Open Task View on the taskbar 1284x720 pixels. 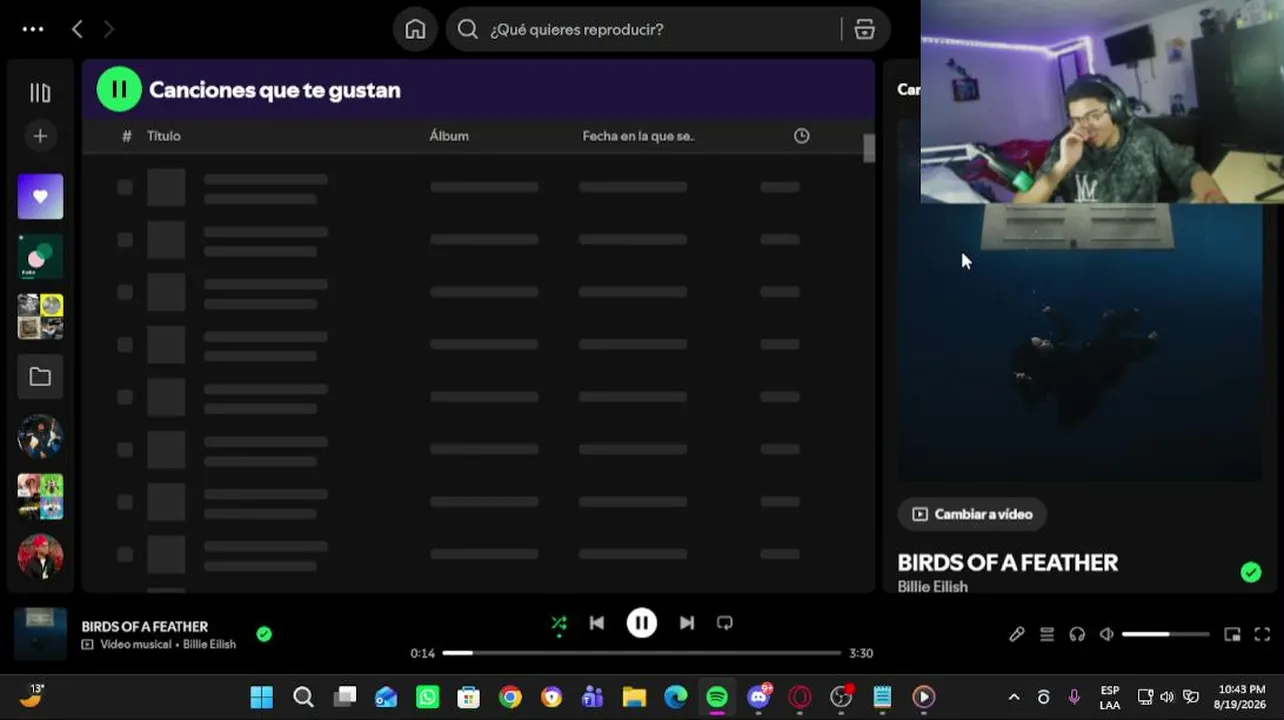coord(345,697)
